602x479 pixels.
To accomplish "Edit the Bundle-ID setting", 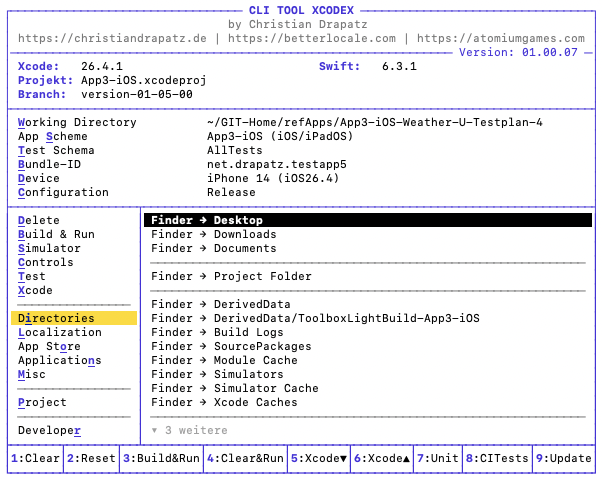I will [x=49, y=164].
